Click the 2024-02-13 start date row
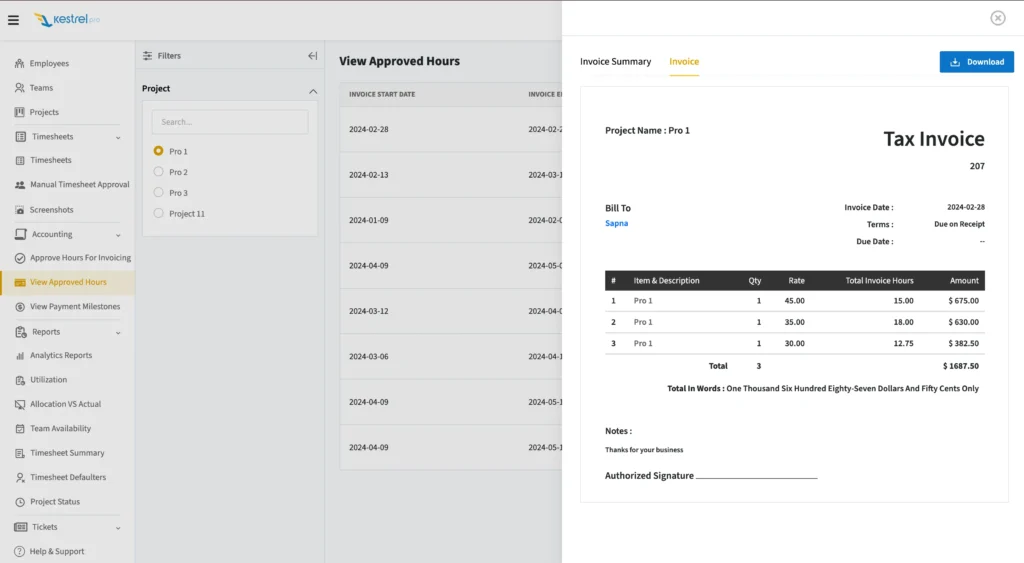Viewport: 1024px width, 563px height. point(368,175)
